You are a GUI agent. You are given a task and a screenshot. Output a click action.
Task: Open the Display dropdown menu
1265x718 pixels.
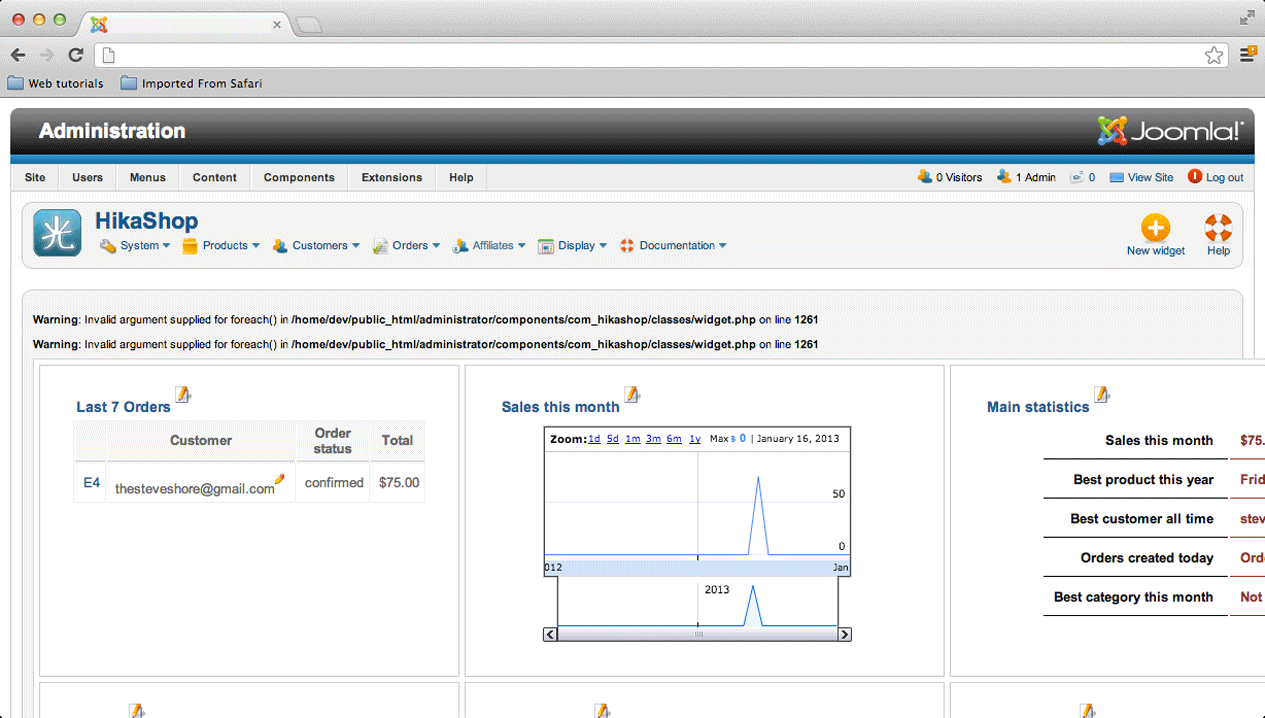click(x=573, y=245)
